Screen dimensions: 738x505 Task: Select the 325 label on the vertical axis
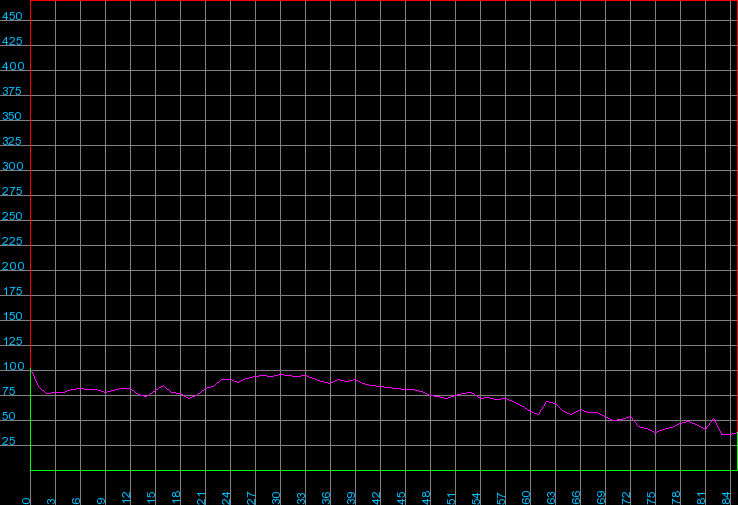[11, 141]
